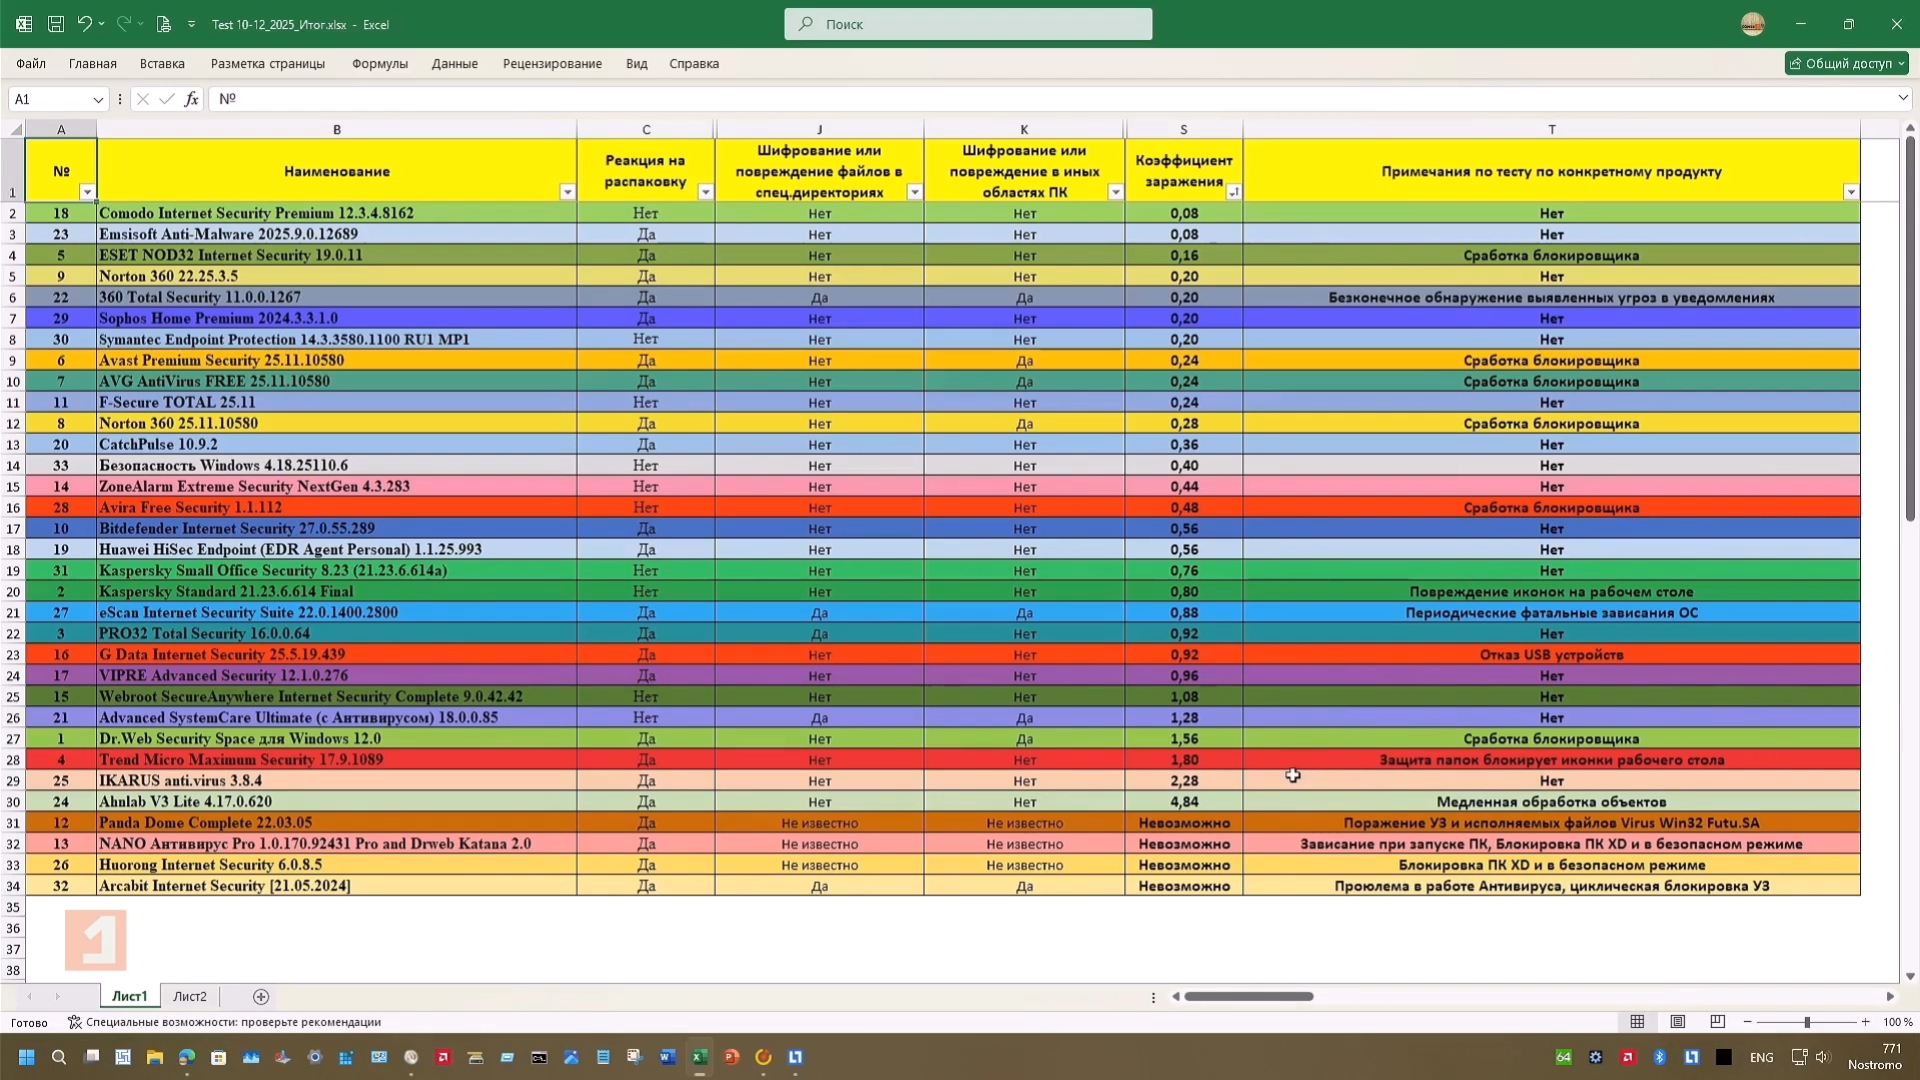Open the Данные ribbon tab

tap(455, 63)
